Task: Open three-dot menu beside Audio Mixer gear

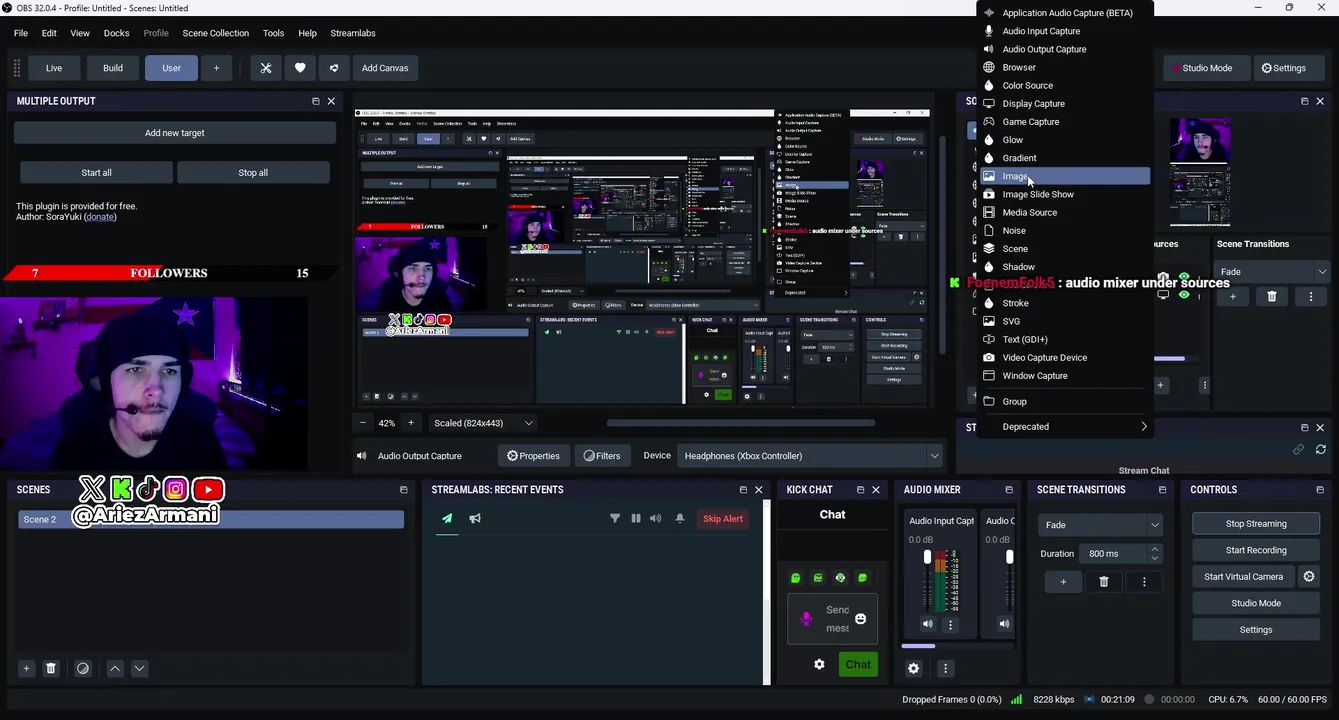Action: (x=945, y=668)
